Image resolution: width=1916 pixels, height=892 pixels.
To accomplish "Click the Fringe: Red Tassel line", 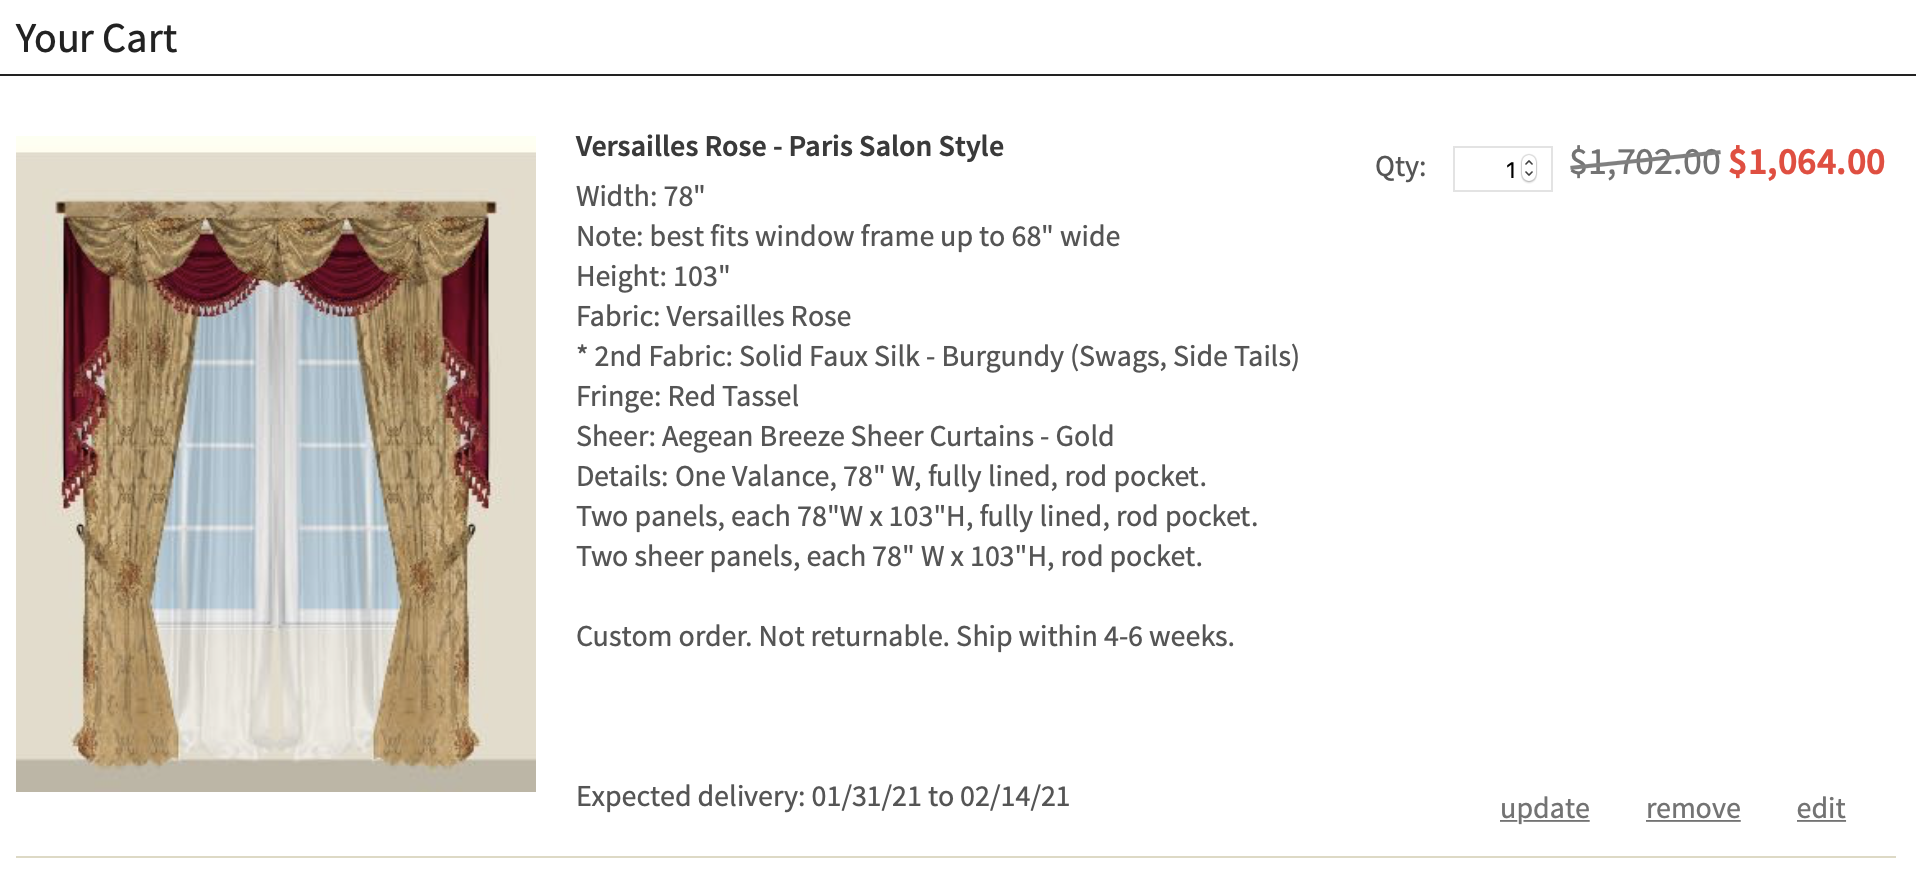I will point(687,396).
